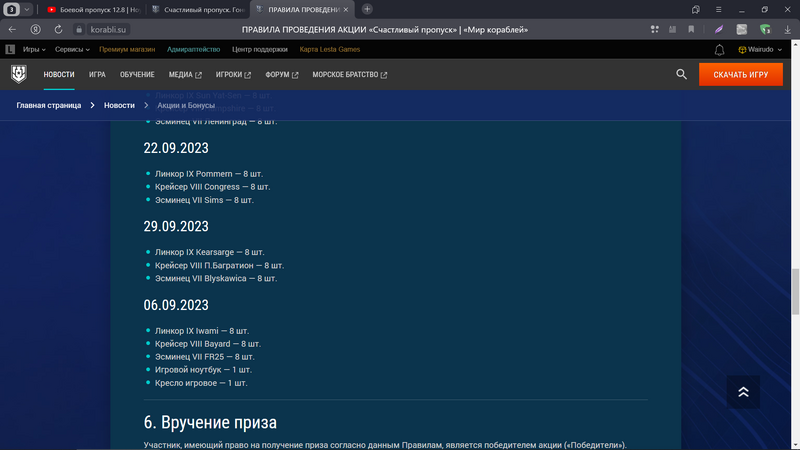Screen dimensions: 800x450
Task: Expand the Игры dropdown
Action: [34, 49]
